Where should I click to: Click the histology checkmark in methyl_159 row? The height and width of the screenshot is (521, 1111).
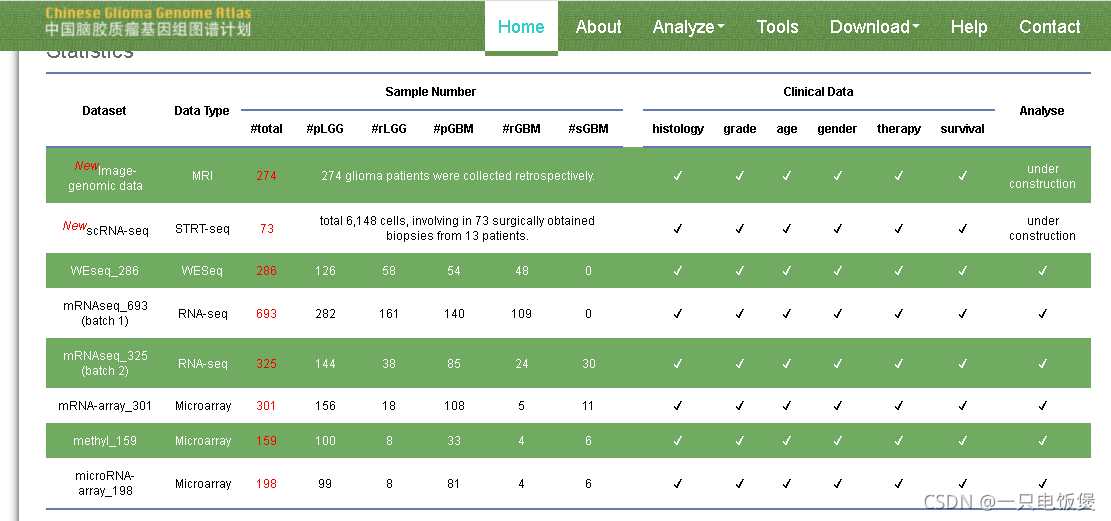click(x=677, y=441)
